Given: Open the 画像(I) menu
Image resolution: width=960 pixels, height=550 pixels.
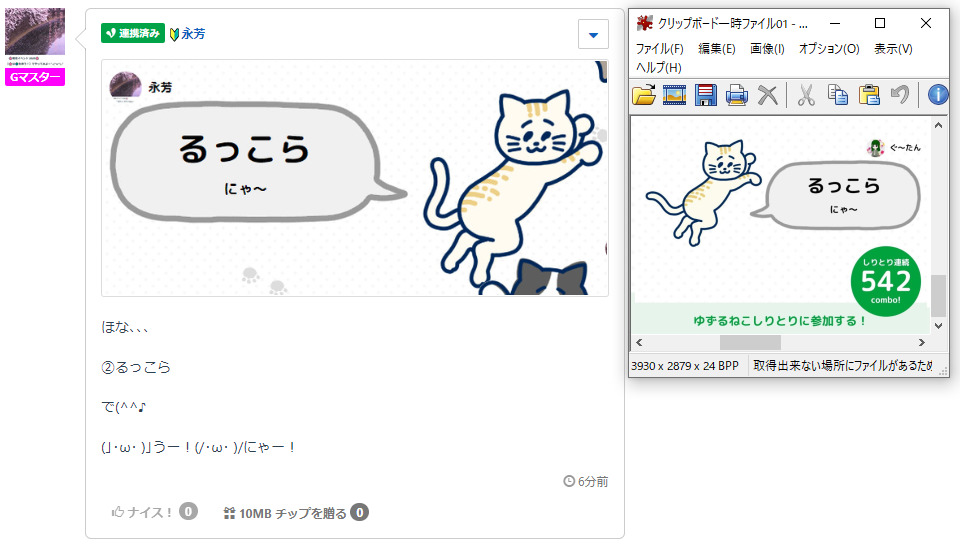Looking at the screenshot, I should [x=767, y=48].
